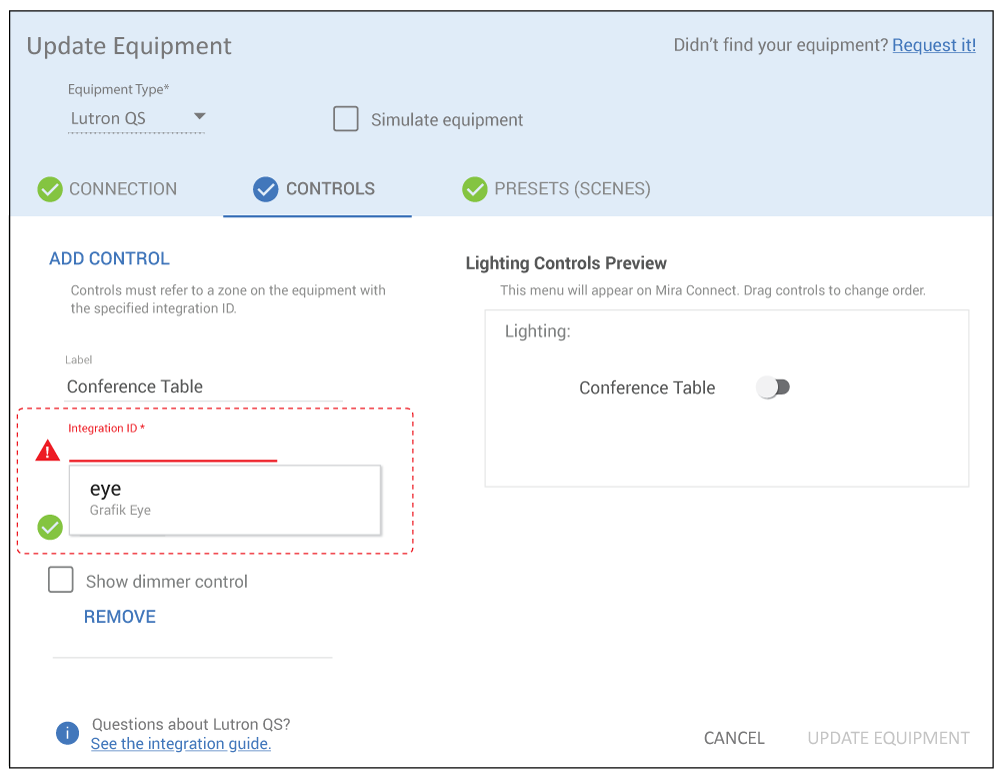This screenshot has width=1000, height=773.
Task: Click REMOVE to delete the control
Action: (x=120, y=617)
